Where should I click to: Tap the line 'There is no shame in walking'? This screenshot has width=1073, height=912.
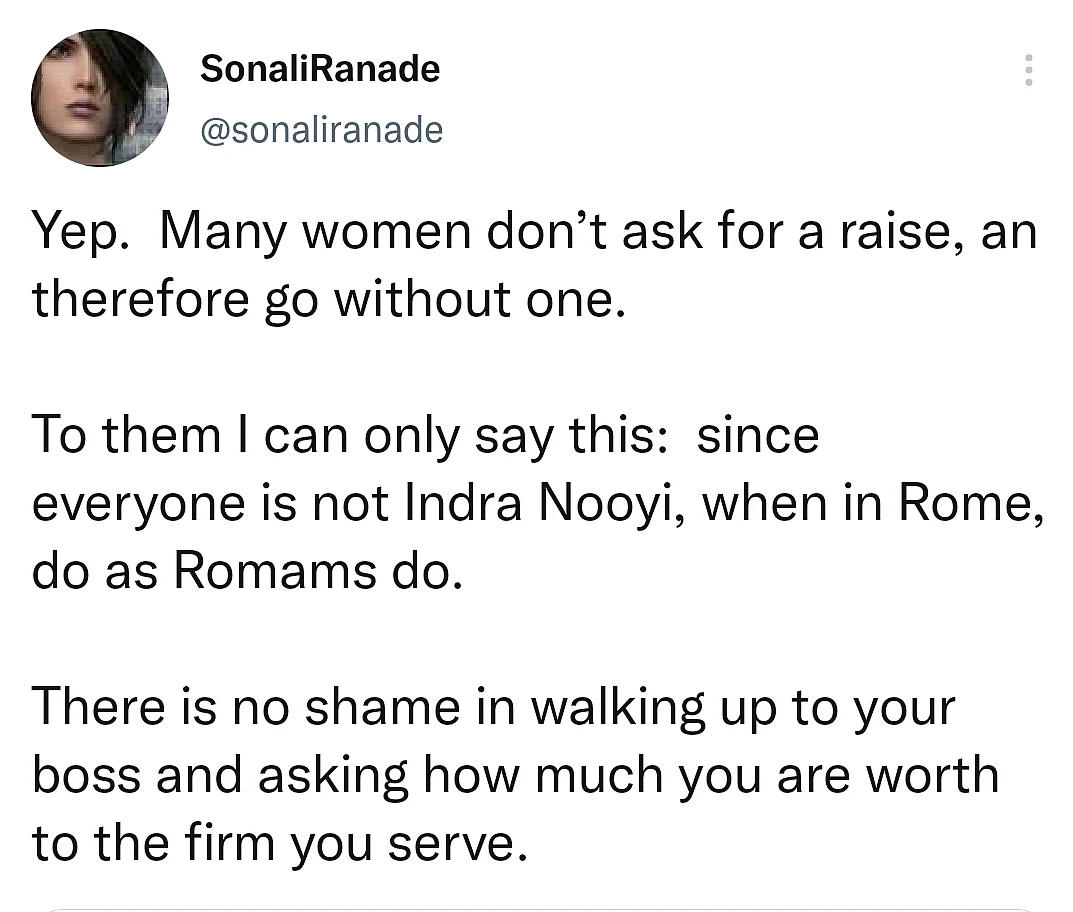(493, 707)
